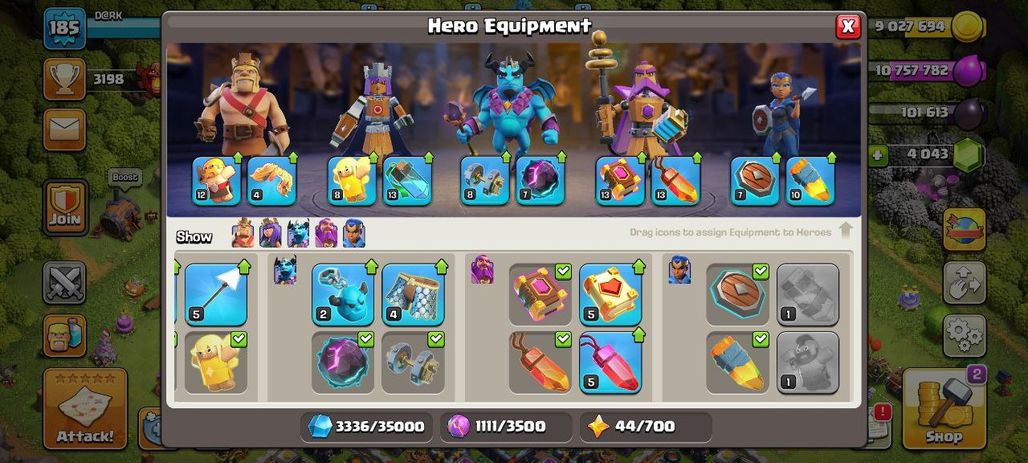Open the Shop button
Viewport: 1028px width, 463px height.
[944, 408]
